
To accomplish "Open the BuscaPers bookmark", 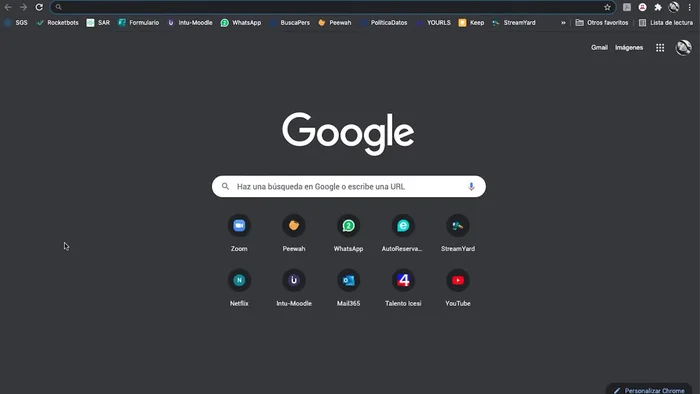I will pos(289,23).
